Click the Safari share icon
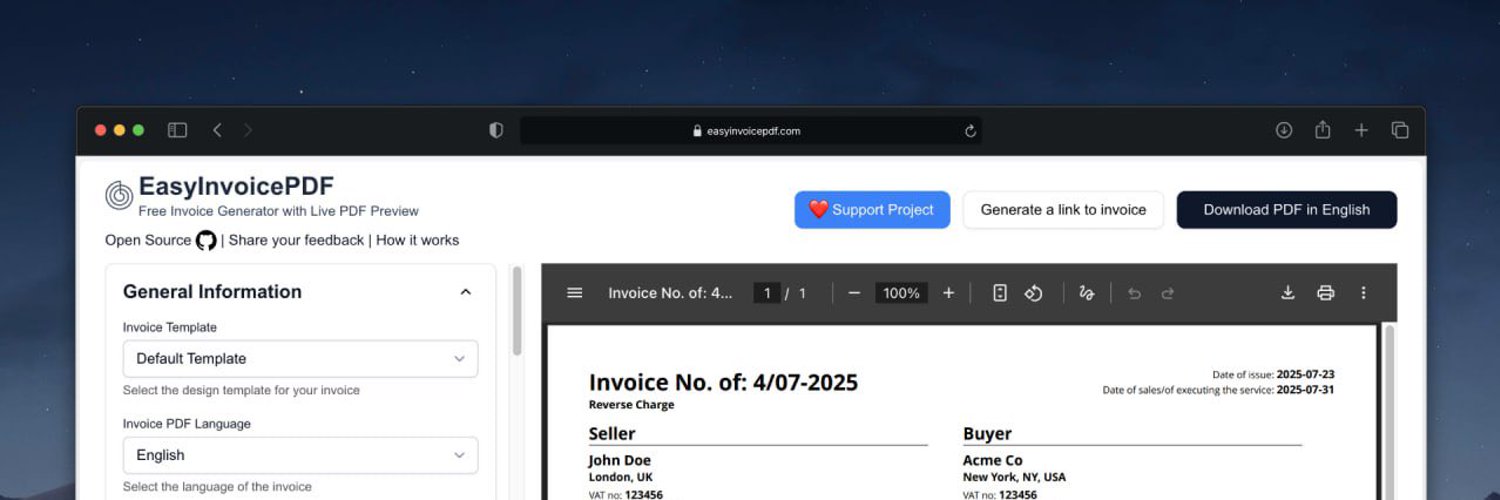The image size is (1500, 500). 1322,130
